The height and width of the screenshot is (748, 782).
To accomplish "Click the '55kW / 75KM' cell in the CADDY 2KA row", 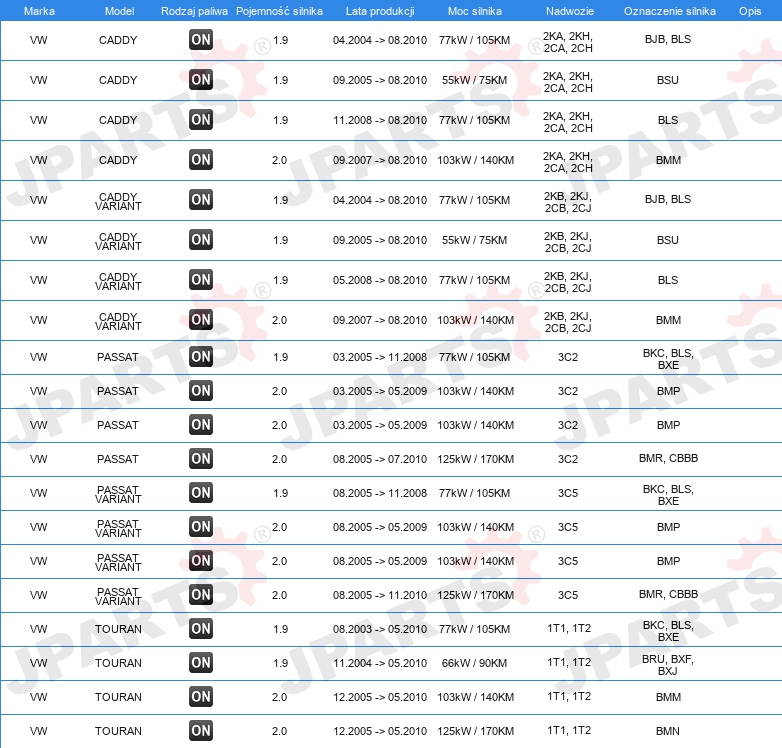I will pos(474,80).
